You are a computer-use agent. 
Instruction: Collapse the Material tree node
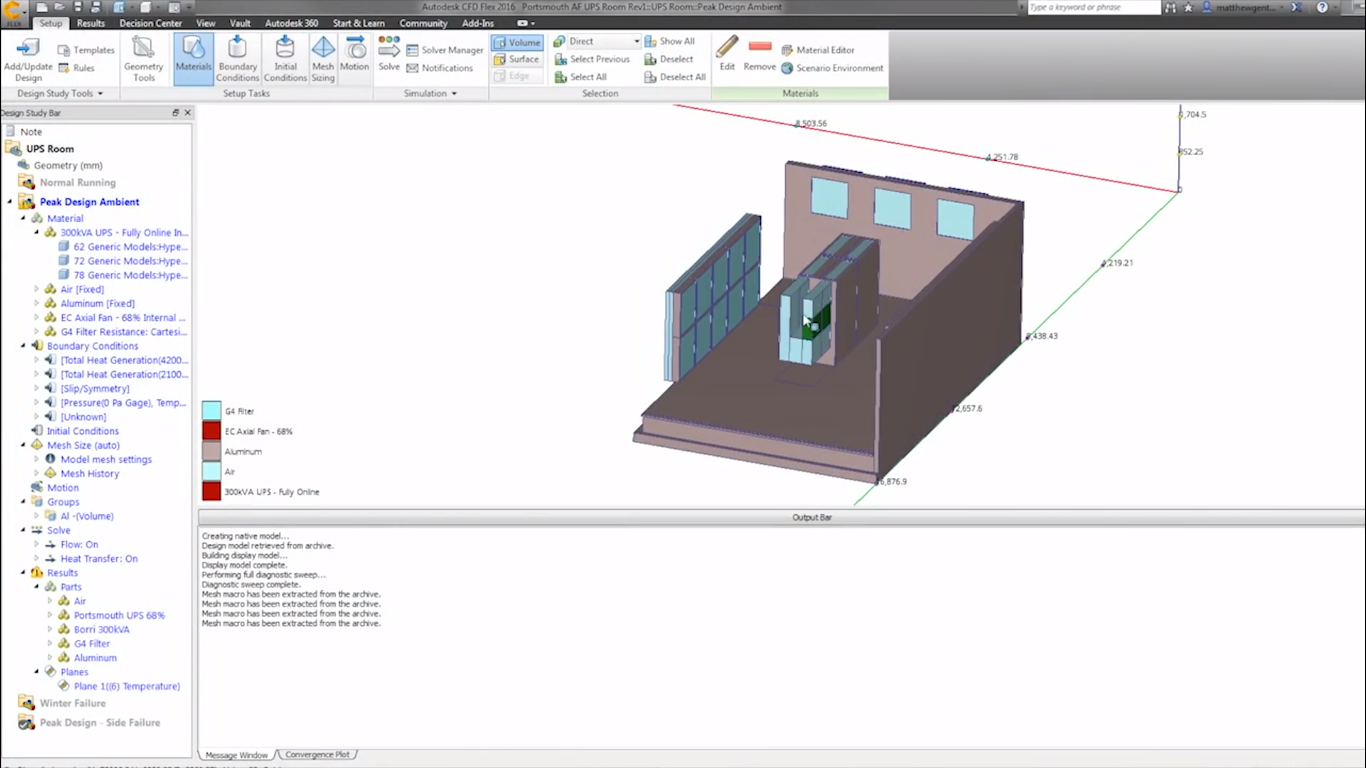pyautogui.click(x=23, y=218)
